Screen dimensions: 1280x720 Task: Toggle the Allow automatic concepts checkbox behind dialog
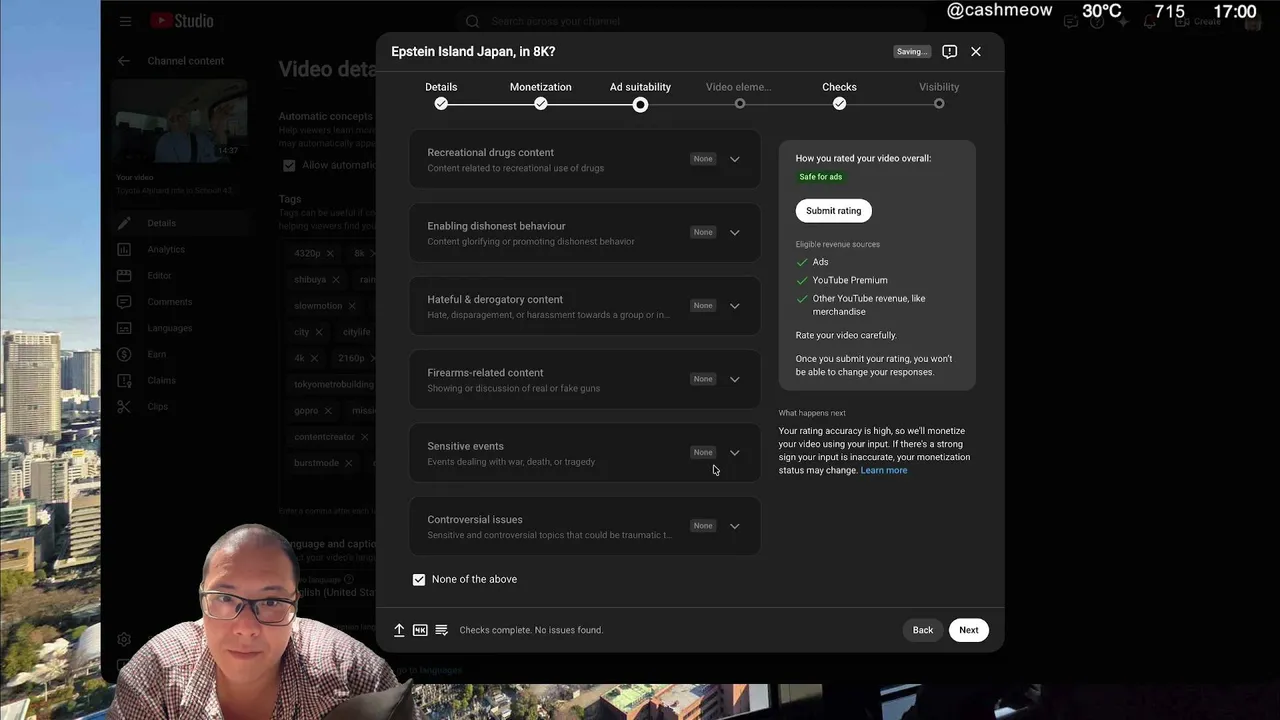[x=289, y=165]
